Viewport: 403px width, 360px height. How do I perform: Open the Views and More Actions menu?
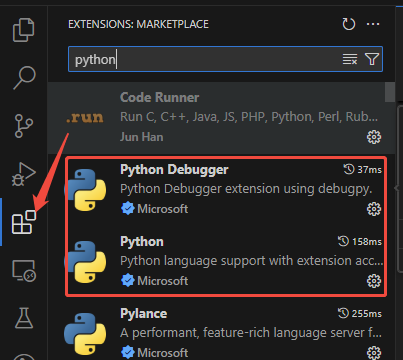(x=373, y=24)
